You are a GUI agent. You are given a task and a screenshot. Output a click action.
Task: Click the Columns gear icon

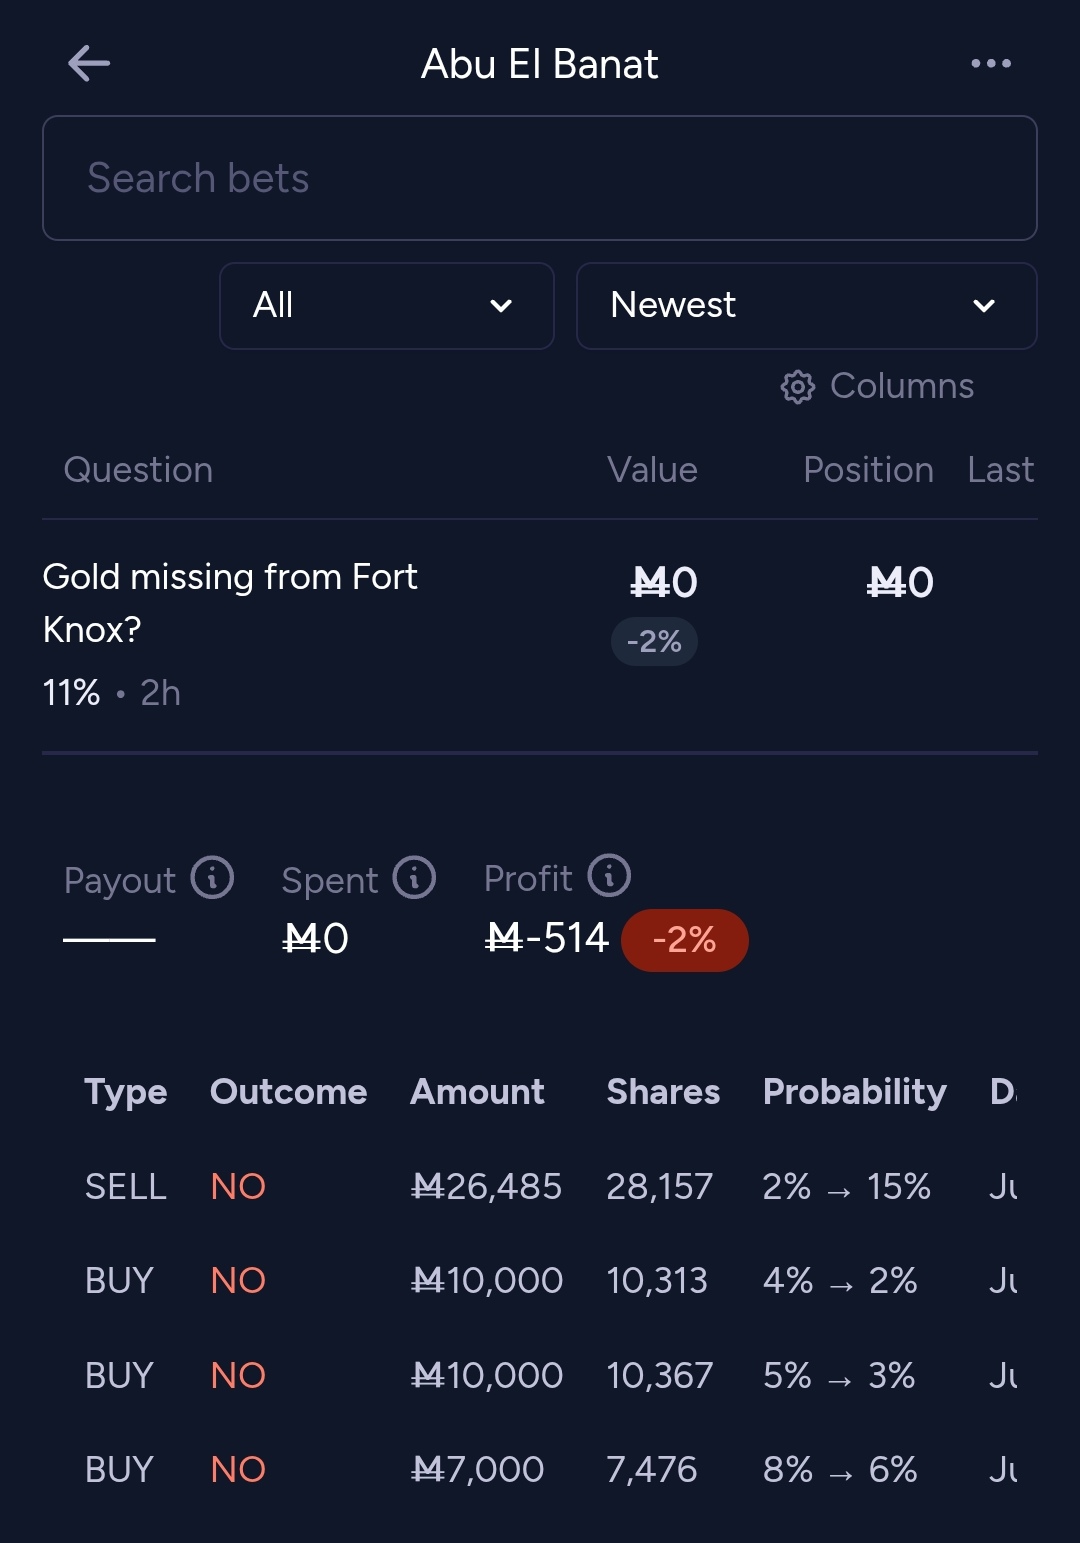[x=798, y=387]
